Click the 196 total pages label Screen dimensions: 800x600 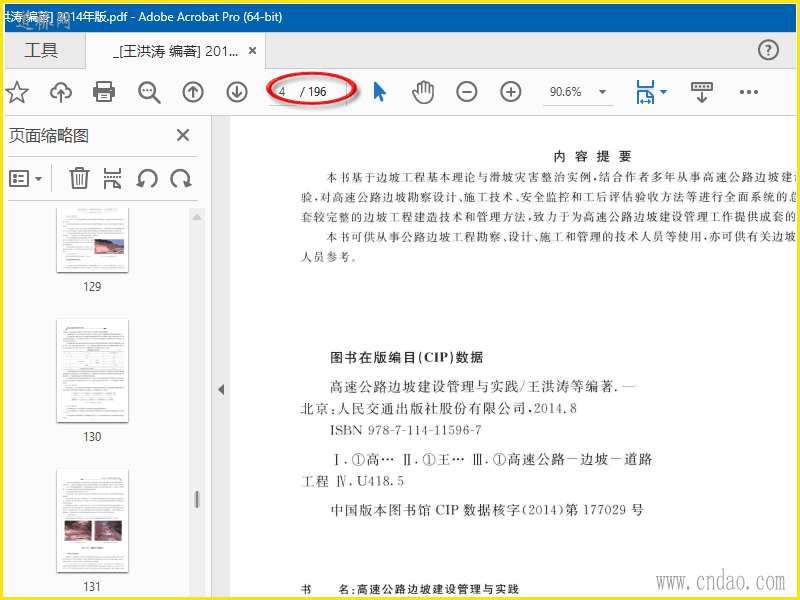317,92
